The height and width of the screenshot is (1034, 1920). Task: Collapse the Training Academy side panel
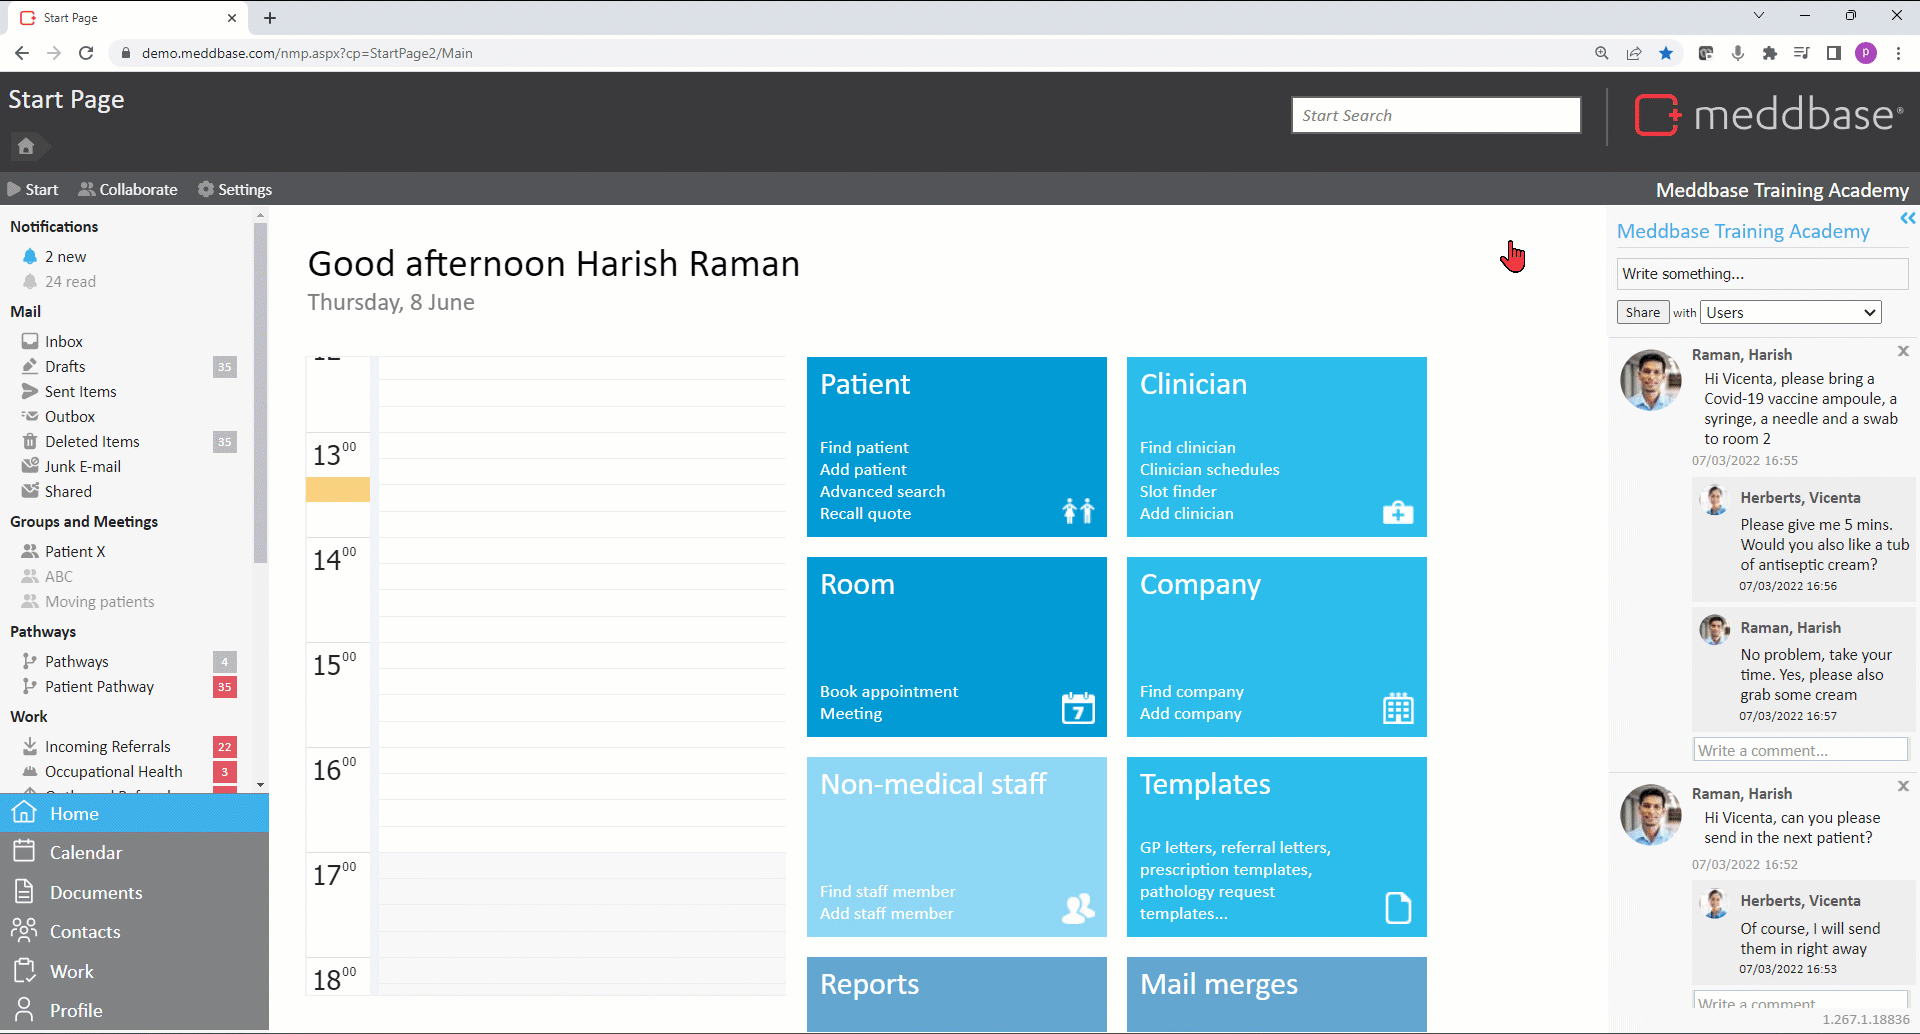click(1907, 218)
